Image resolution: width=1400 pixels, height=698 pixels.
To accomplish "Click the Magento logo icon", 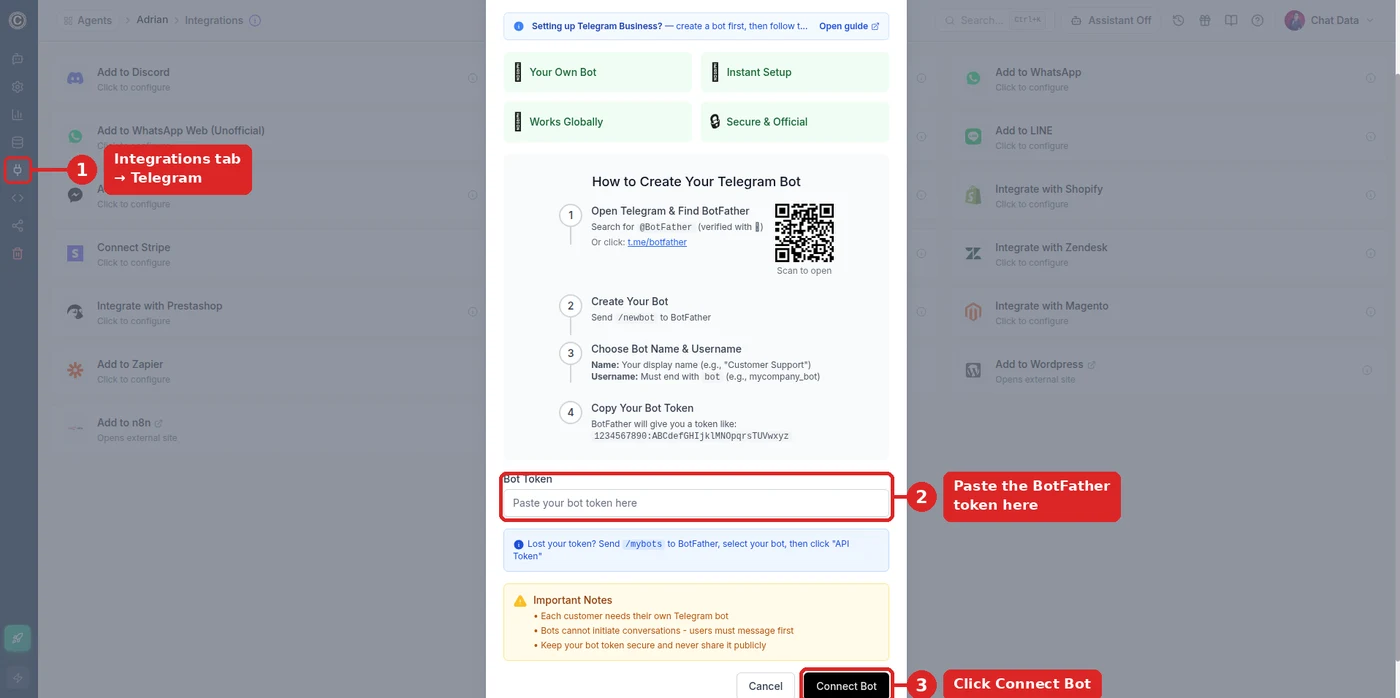I will click(973, 312).
